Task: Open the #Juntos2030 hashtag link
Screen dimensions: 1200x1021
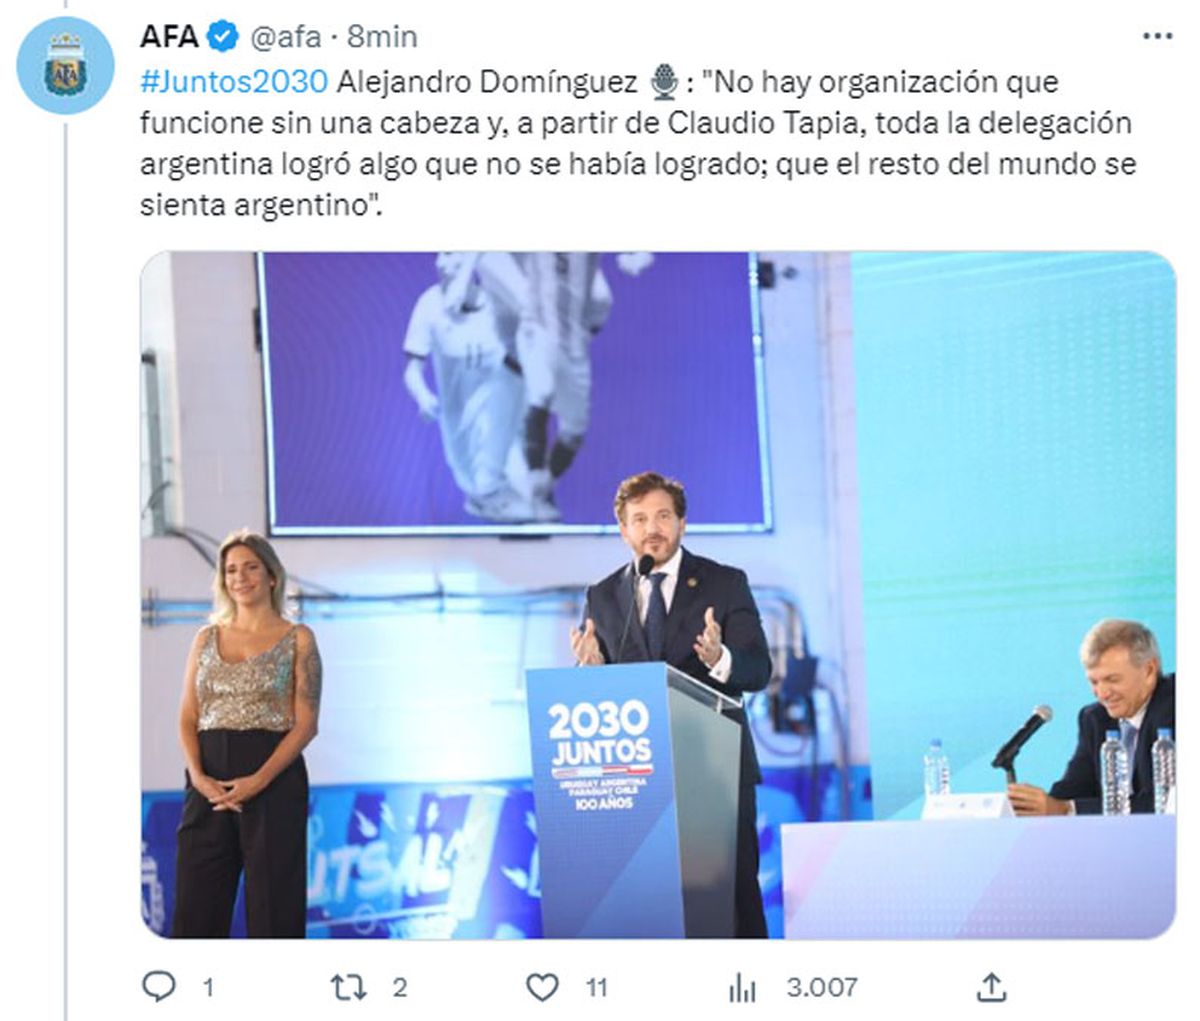Action: tap(233, 81)
